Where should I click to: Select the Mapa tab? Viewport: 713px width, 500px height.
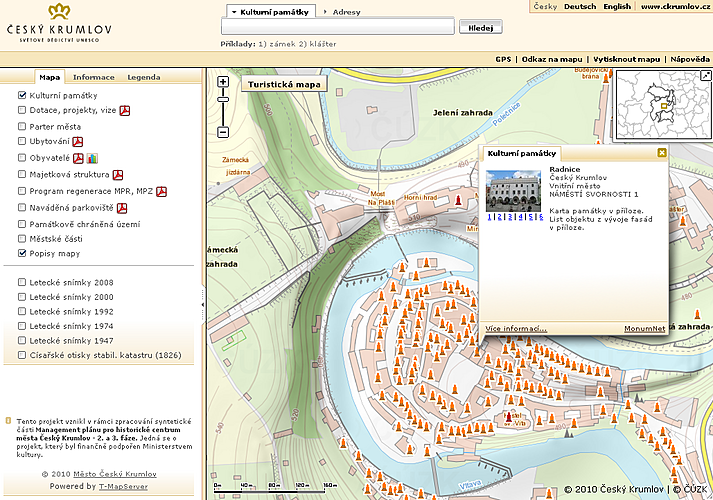(x=50, y=77)
